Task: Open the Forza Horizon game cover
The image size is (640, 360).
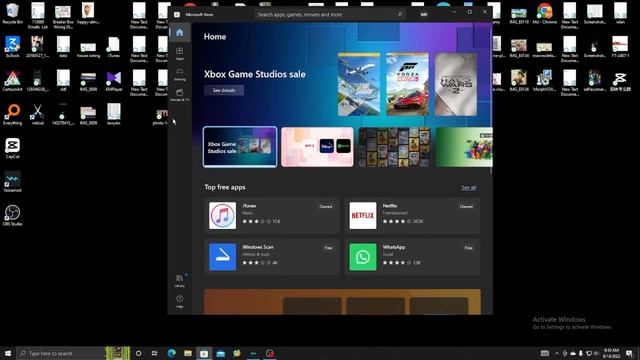Action: (x=407, y=84)
